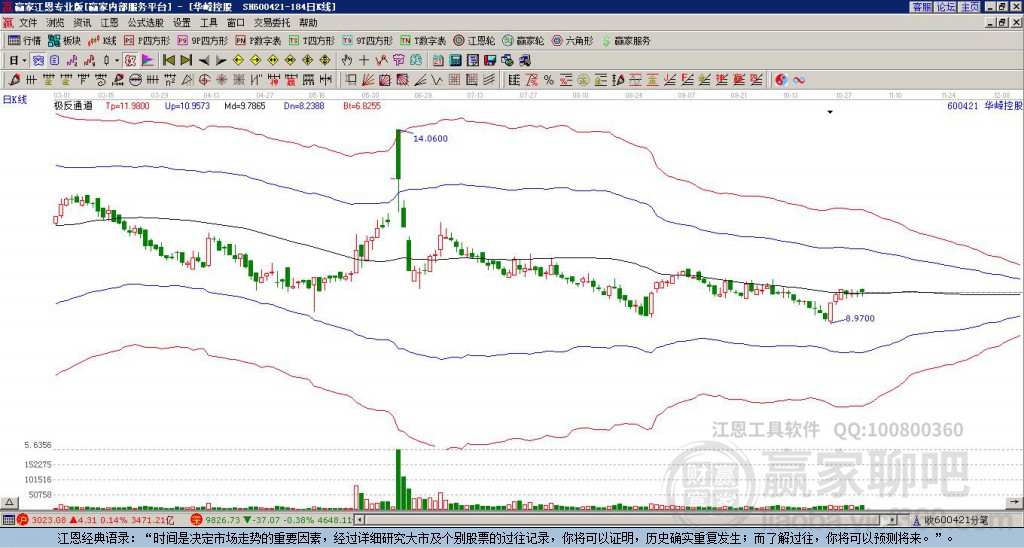
Task: Click the chart horizontal scrollbar track
Action: [x=627, y=520]
